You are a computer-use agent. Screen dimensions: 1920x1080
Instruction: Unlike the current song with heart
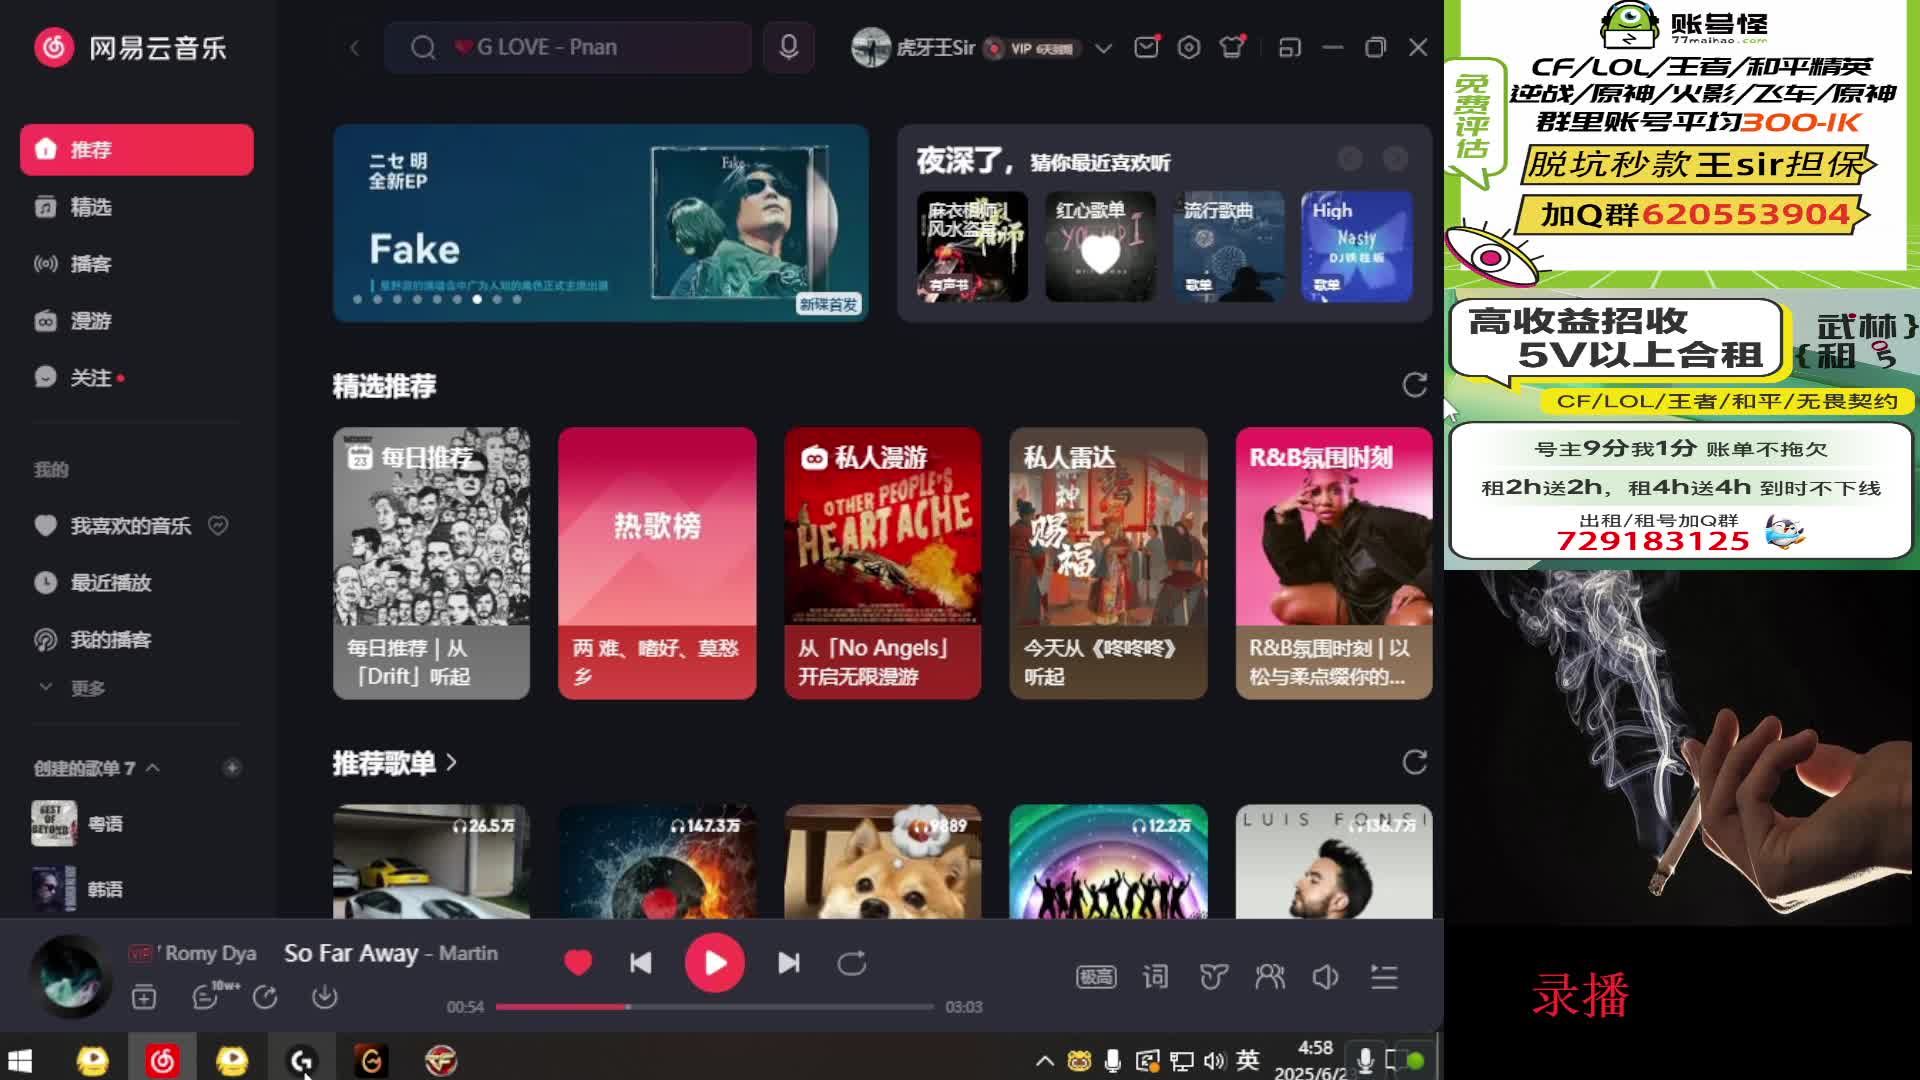(x=578, y=963)
